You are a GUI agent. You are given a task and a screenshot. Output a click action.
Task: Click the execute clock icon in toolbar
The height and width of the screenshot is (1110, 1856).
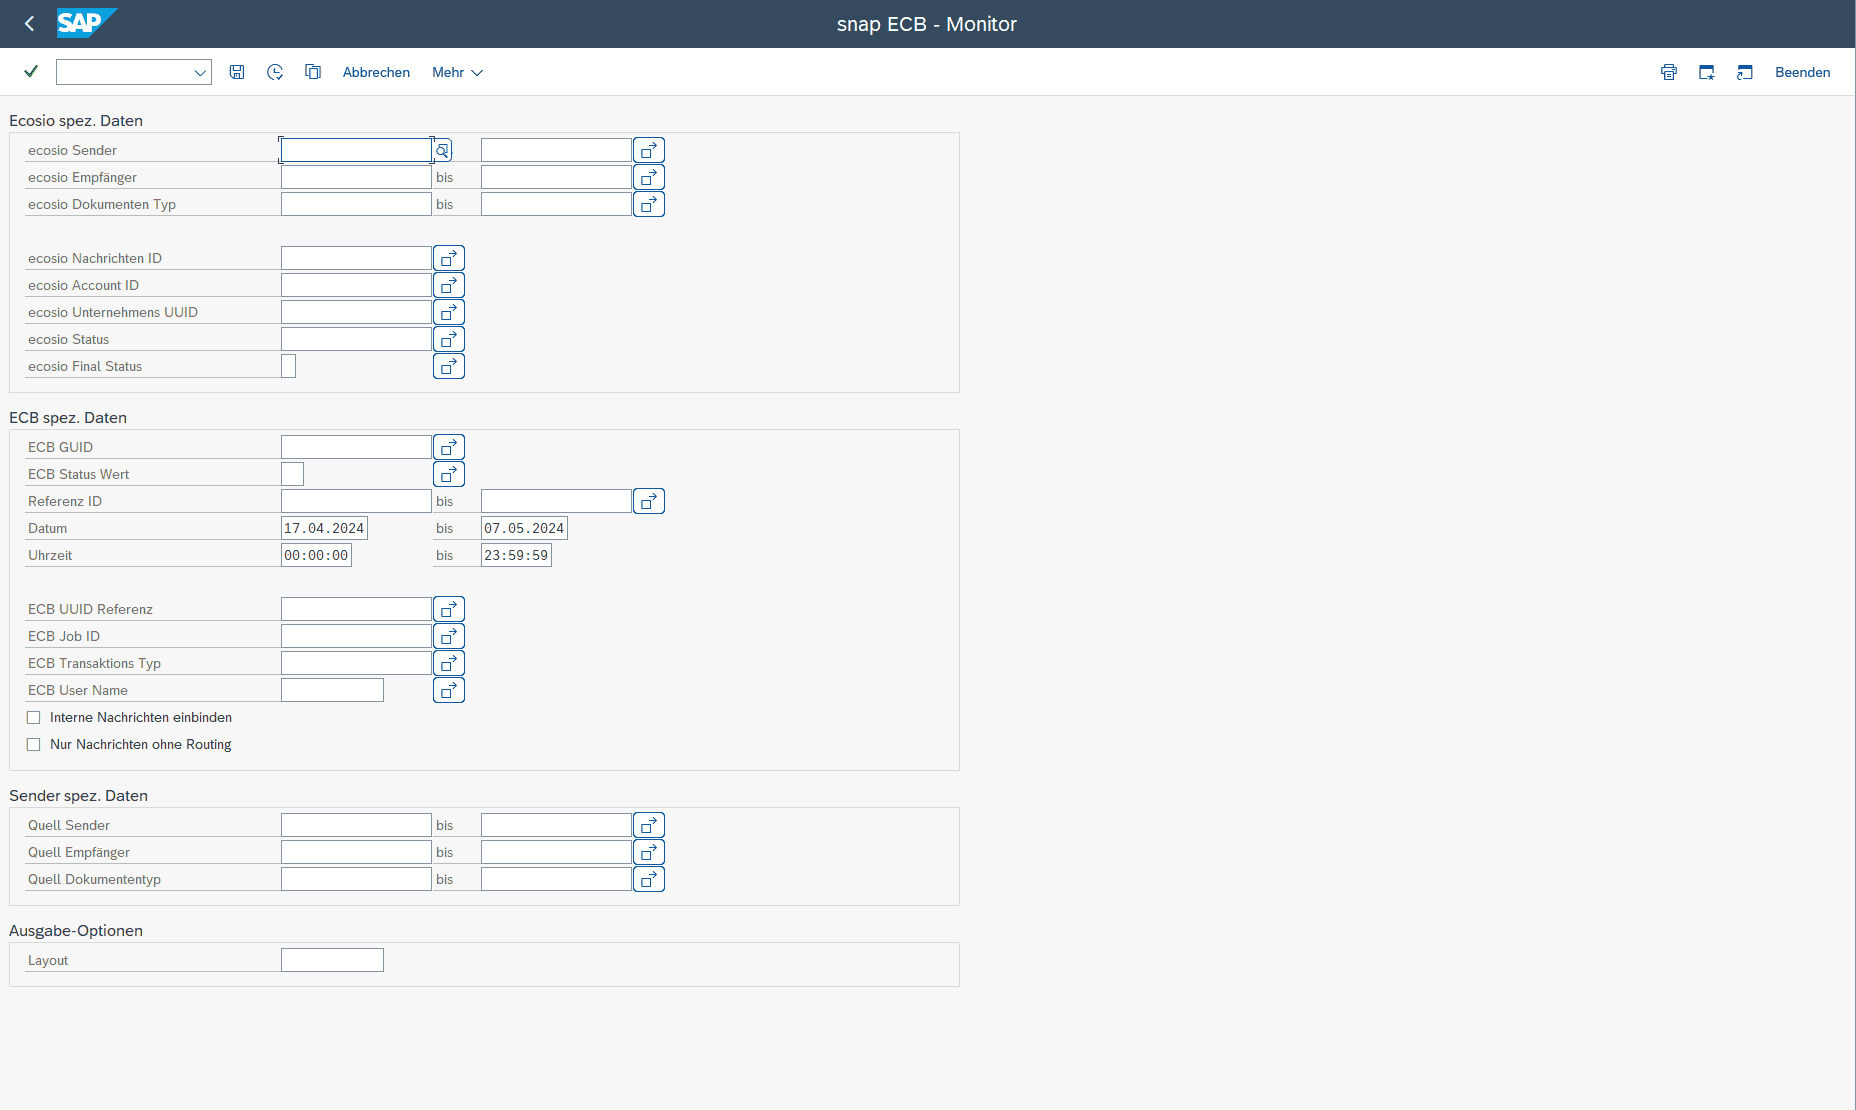275,72
